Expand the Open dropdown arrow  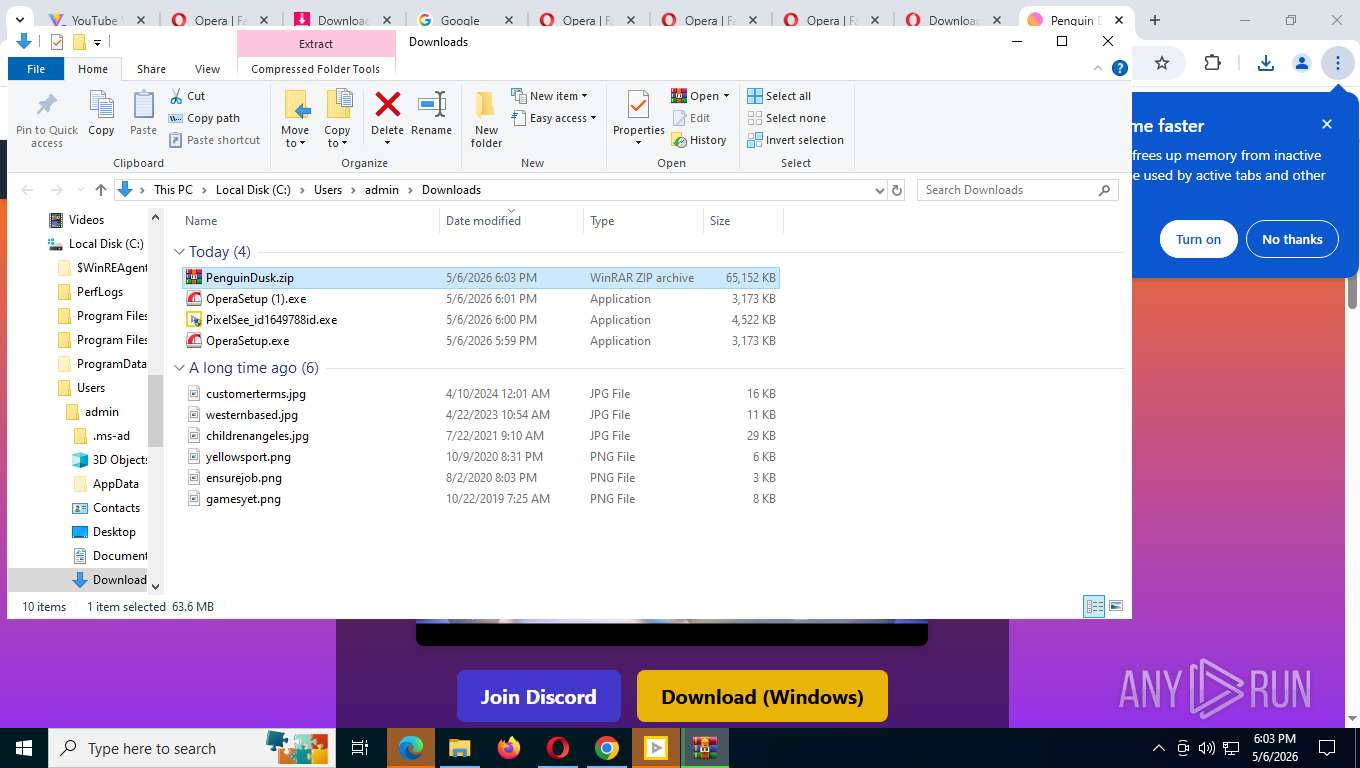click(726, 96)
